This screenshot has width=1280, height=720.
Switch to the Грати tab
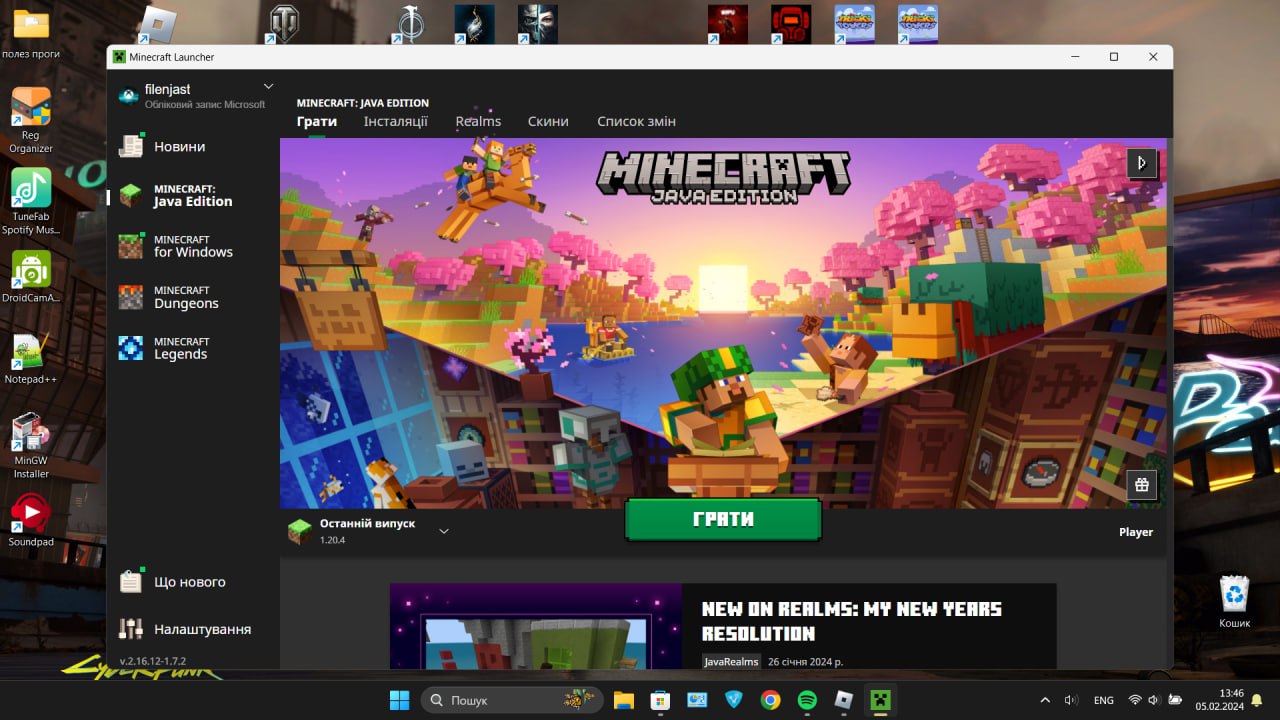coord(317,121)
